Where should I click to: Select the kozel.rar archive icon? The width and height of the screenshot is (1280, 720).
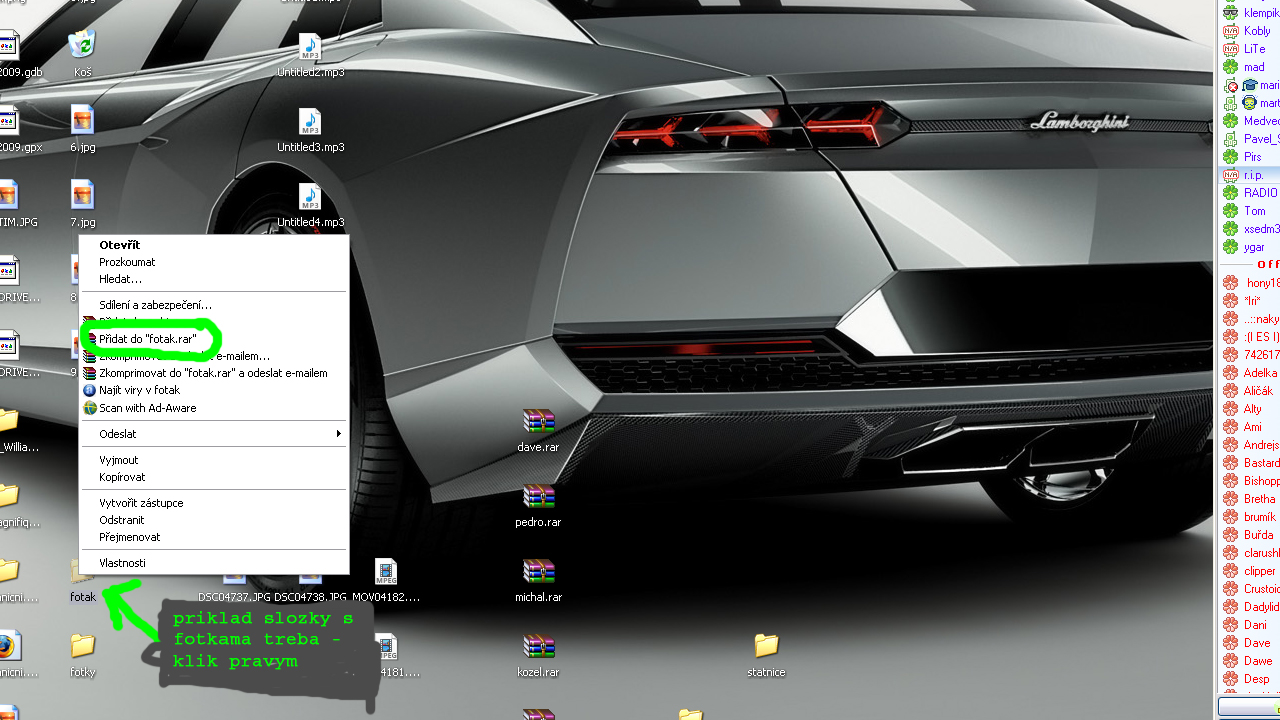pyautogui.click(x=538, y=648)
